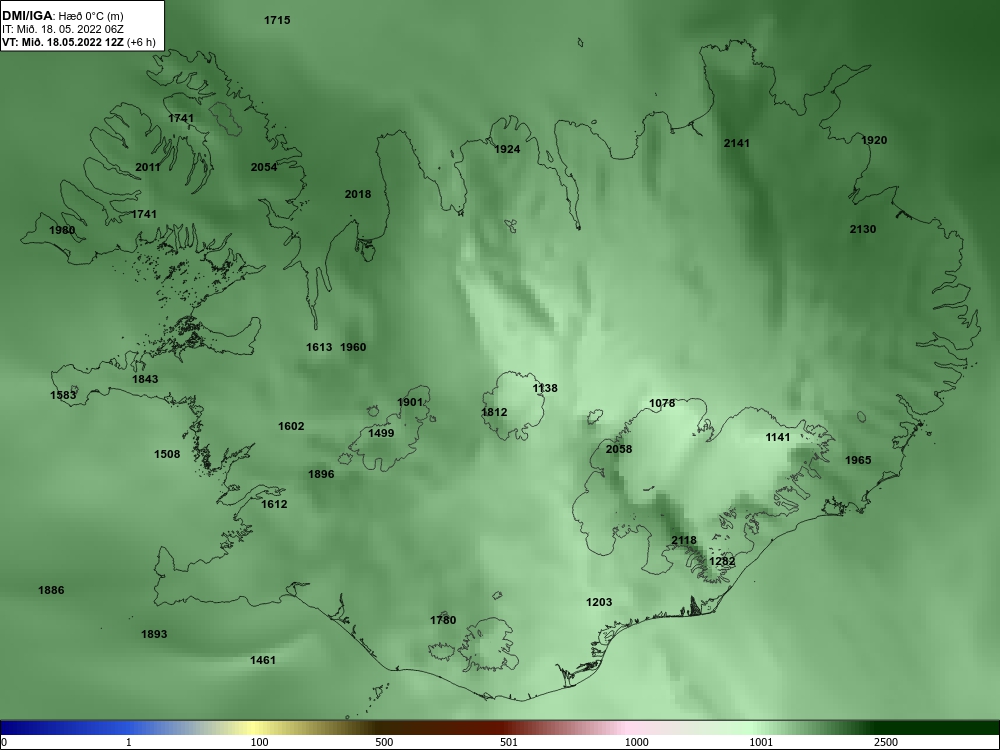Select the IT 06Z initial time line

coord(62,29)
